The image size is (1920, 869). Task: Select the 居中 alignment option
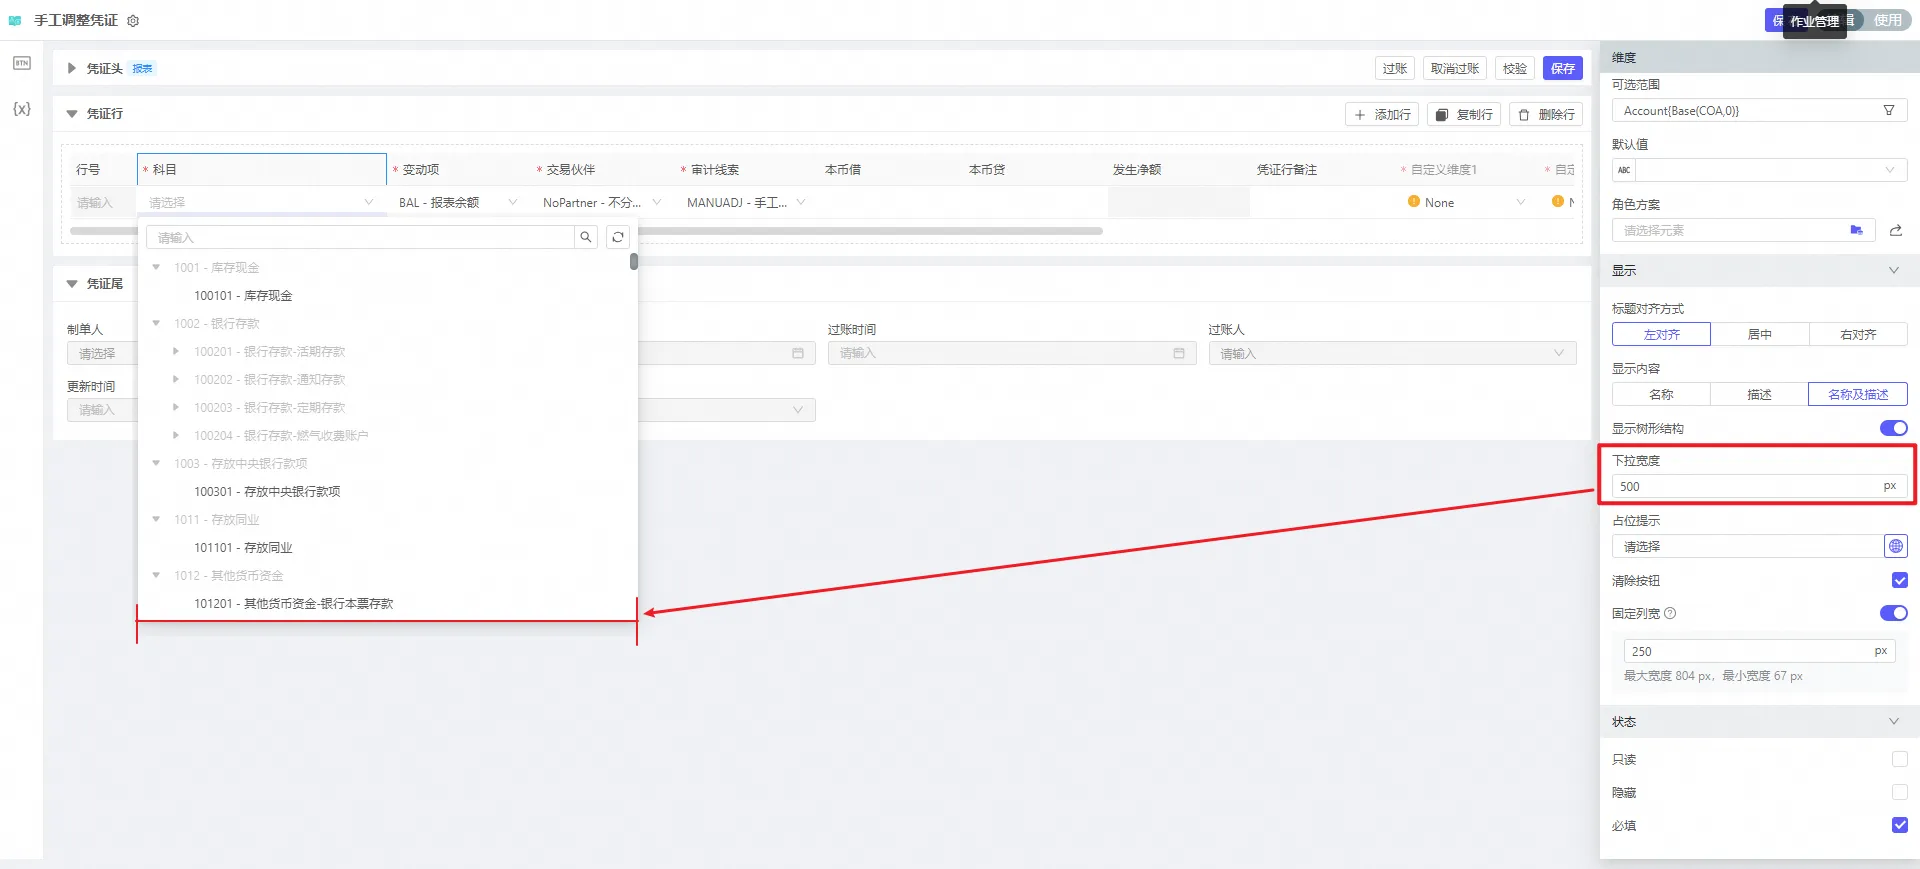(1759, 334)
